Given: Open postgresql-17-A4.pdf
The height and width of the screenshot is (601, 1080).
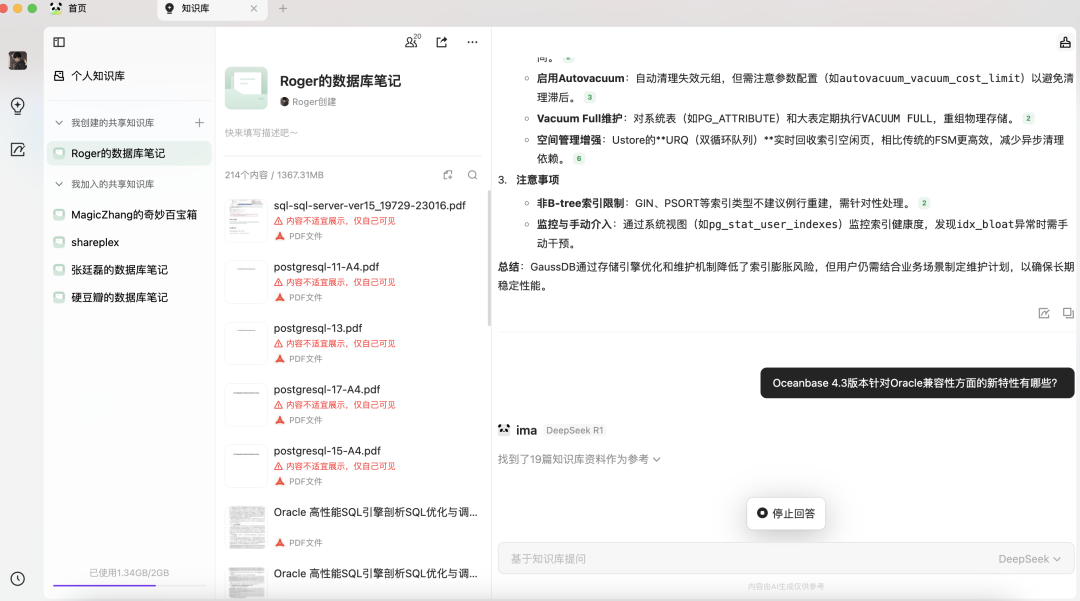Looking at the screenshot, I should coord(326,389).
